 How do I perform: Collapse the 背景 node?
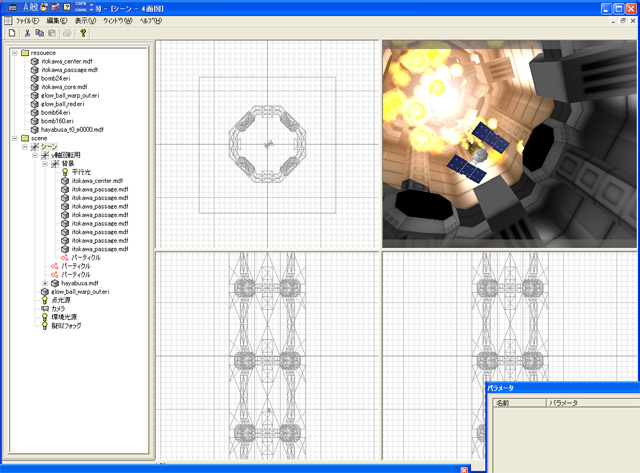point(45,164)
